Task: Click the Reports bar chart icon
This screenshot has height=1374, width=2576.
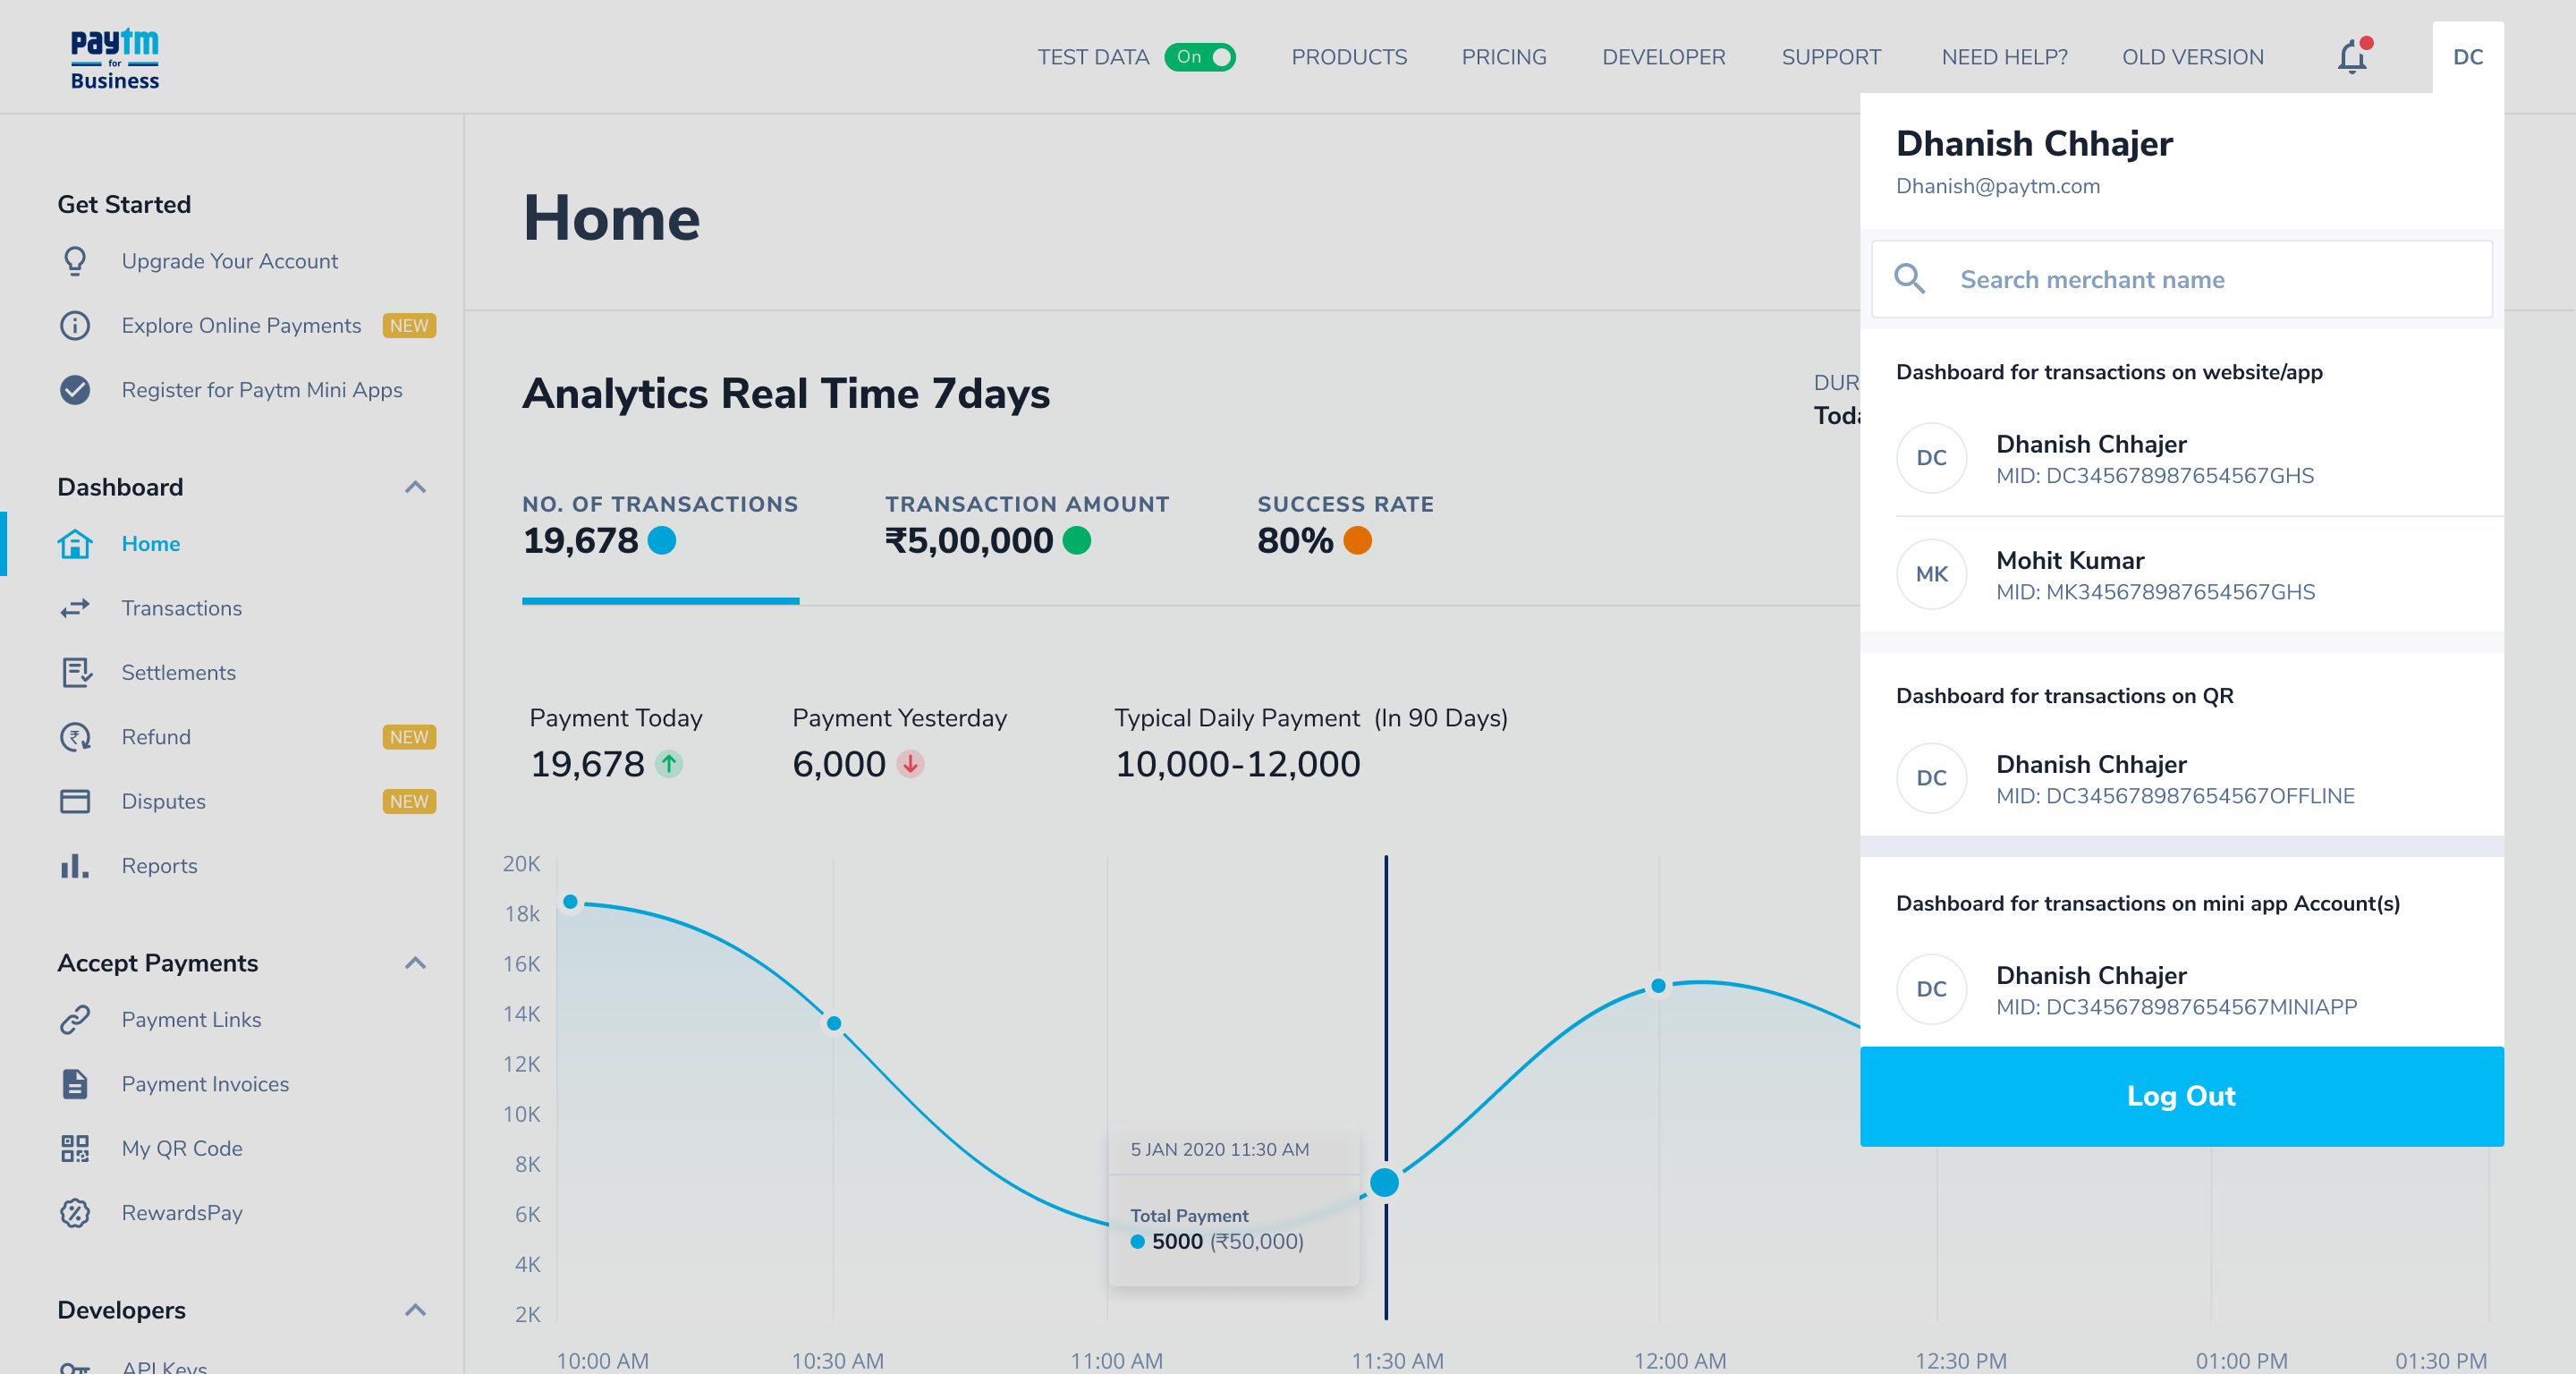Action: pos(75,866)
